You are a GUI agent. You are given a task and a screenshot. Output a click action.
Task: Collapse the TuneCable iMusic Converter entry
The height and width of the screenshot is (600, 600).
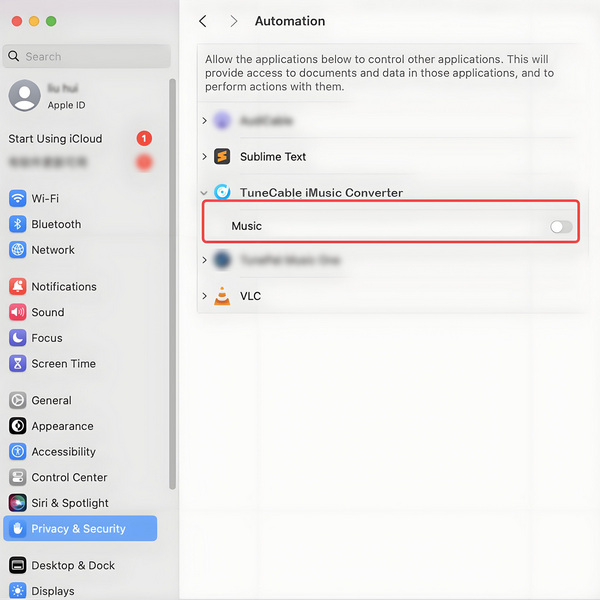tap(204, 193)
